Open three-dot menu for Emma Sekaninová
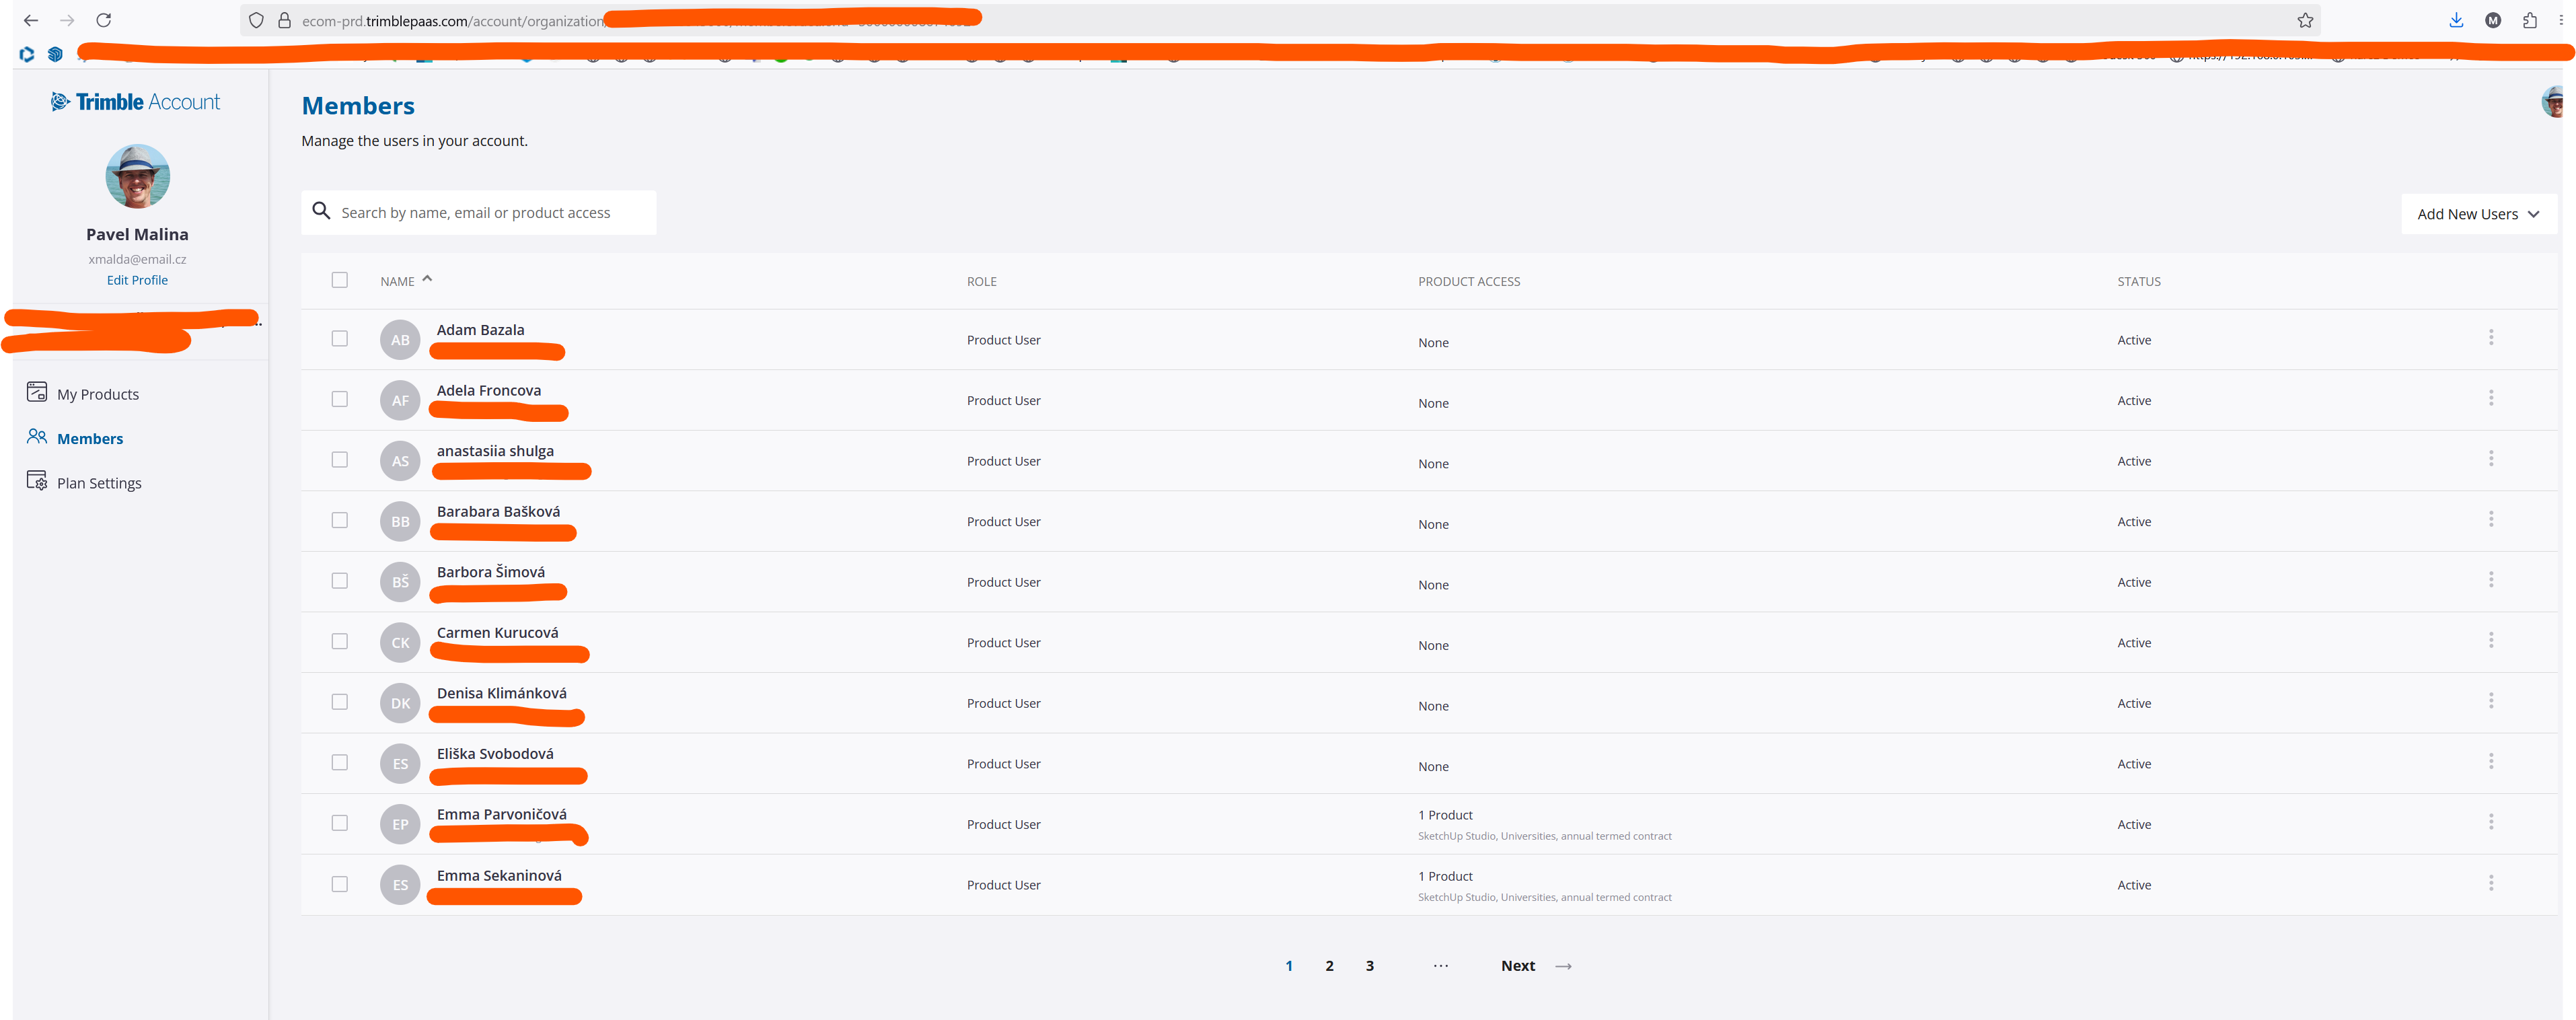Screen dimensions: 2576x1020 2490,883
